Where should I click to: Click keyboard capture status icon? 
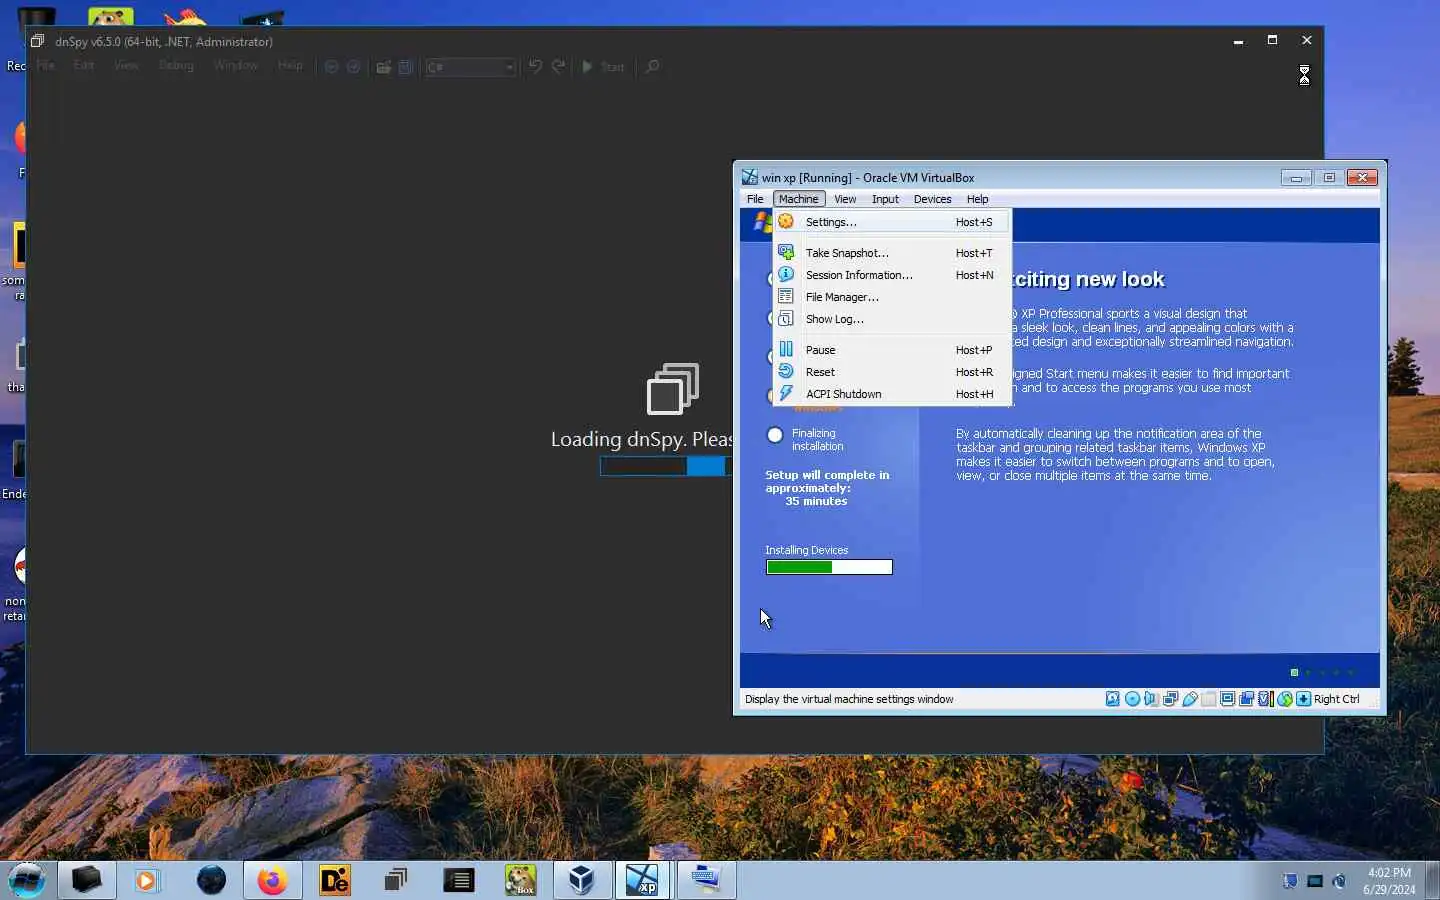click(x=1304, y=699)
